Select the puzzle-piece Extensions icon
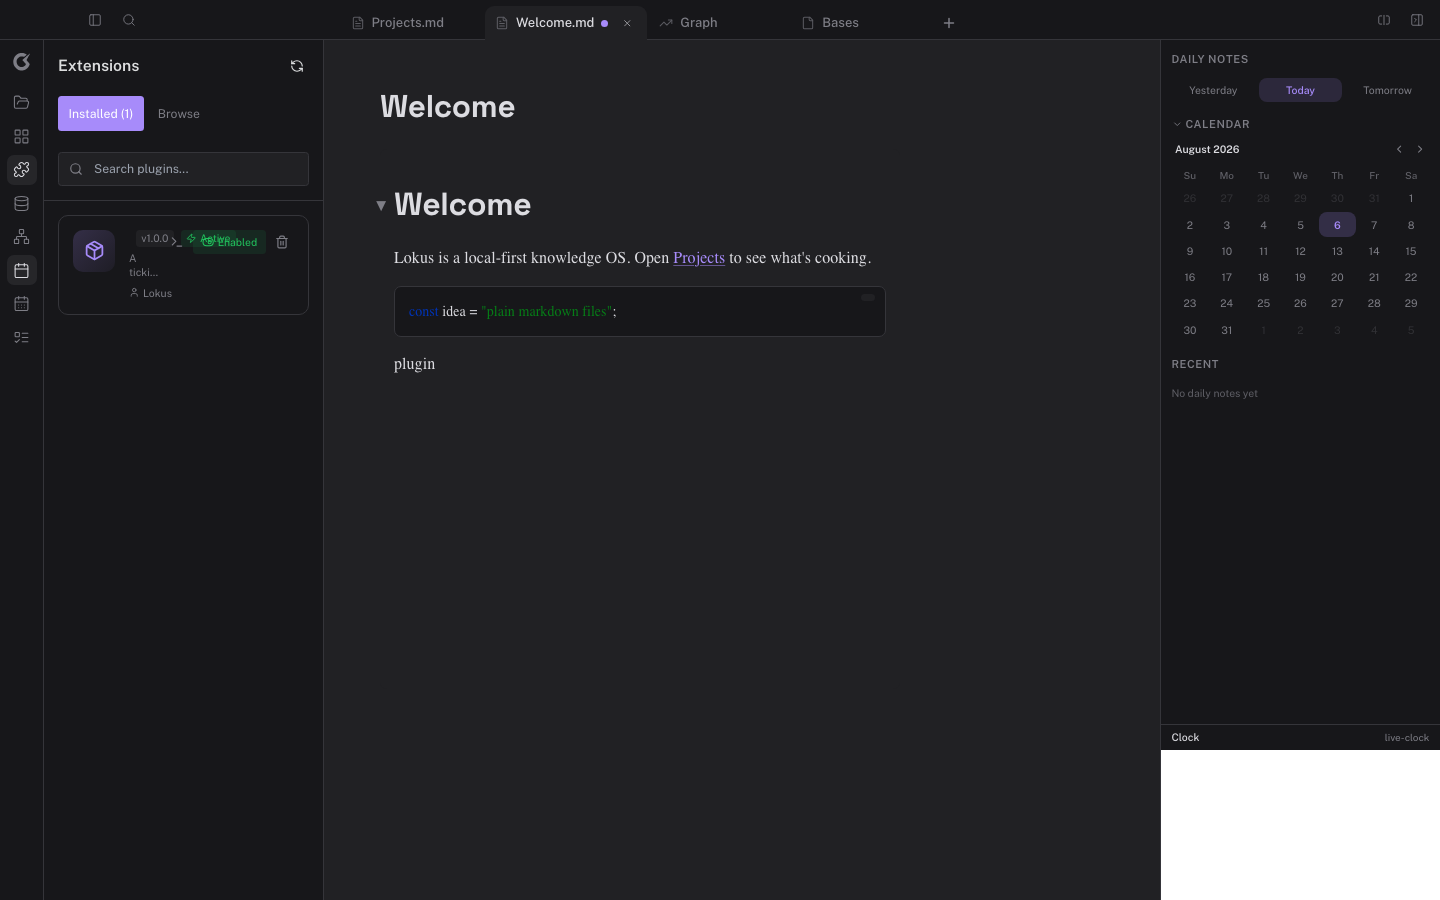Viewport: 1440px width, 900px height. pyautogui.click(x=21, y=170)
